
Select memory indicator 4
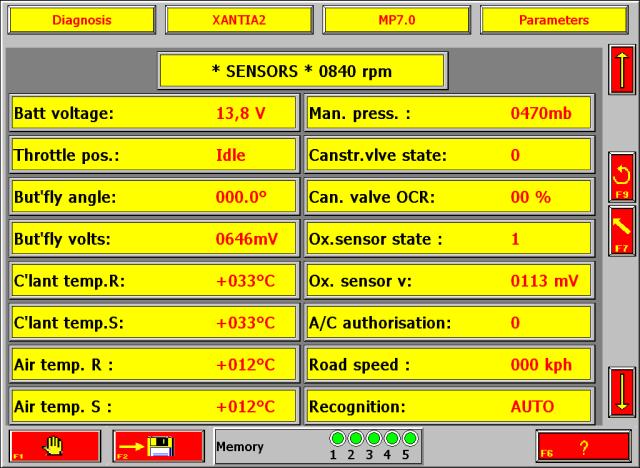(x=391, y=439)
